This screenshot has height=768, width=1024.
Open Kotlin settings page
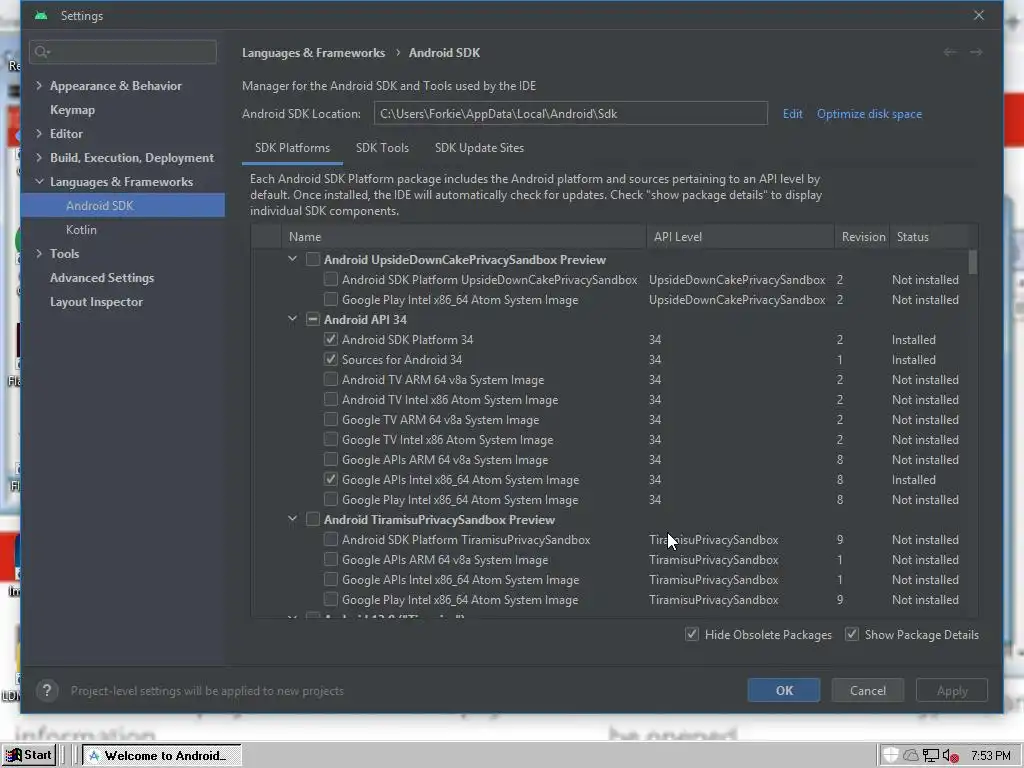[81, 229]
